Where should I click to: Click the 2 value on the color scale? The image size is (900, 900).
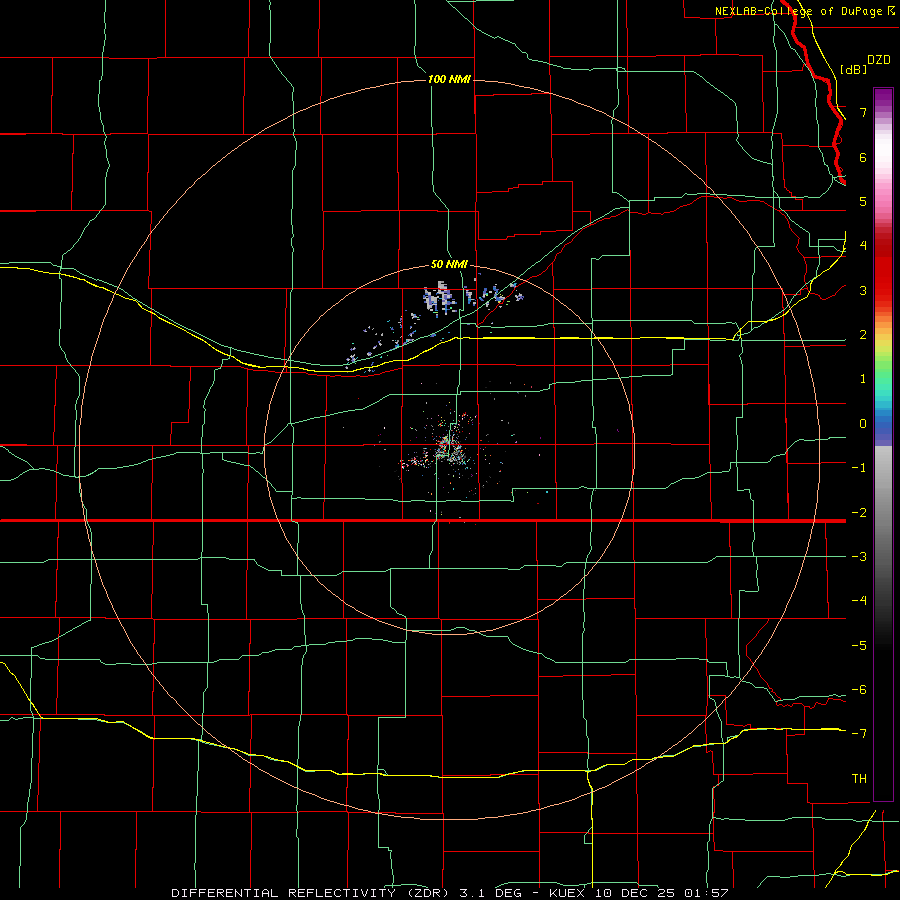863,335
